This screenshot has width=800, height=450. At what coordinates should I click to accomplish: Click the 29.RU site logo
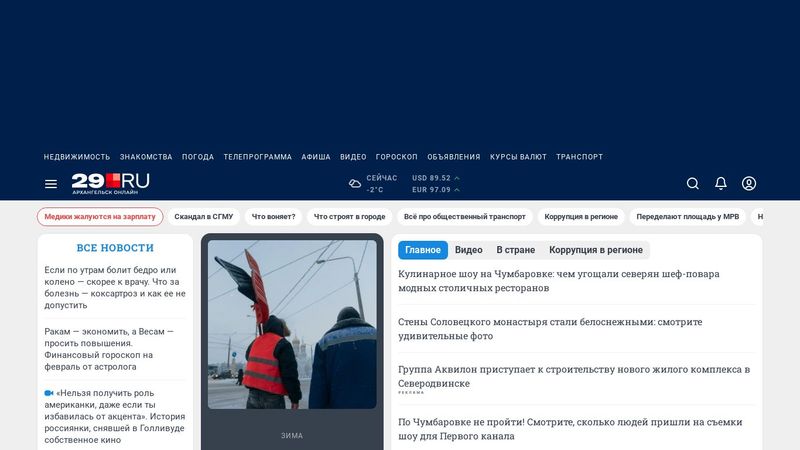click(x=110, y=183)
